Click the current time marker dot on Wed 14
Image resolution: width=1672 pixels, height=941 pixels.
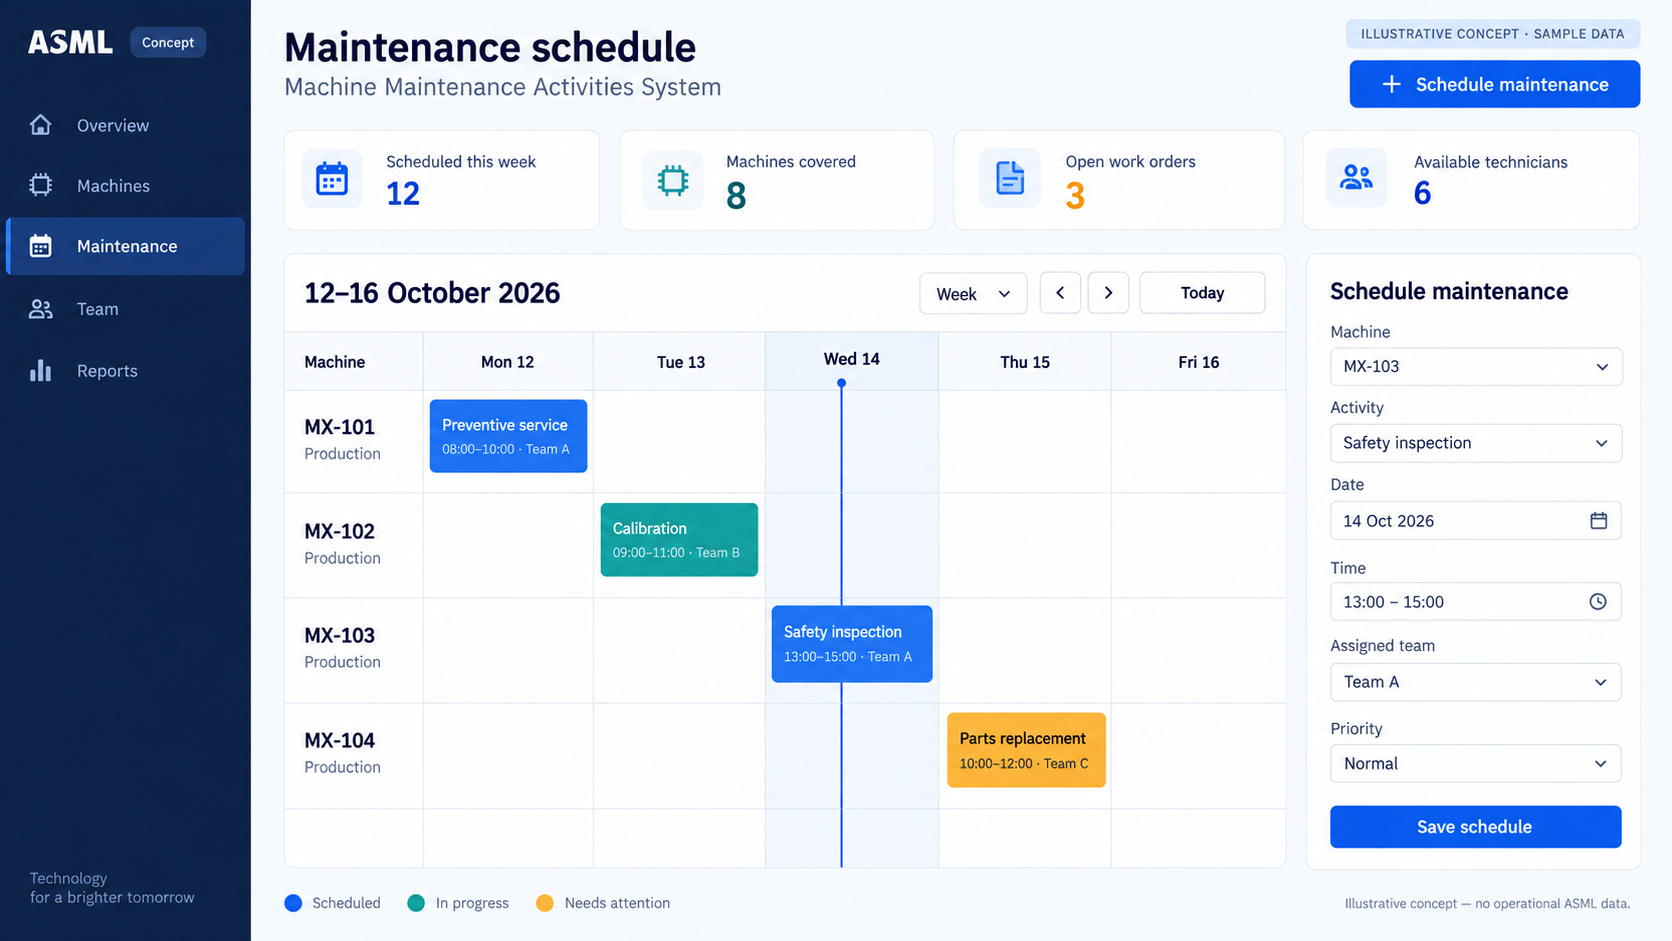pos(841,383)
